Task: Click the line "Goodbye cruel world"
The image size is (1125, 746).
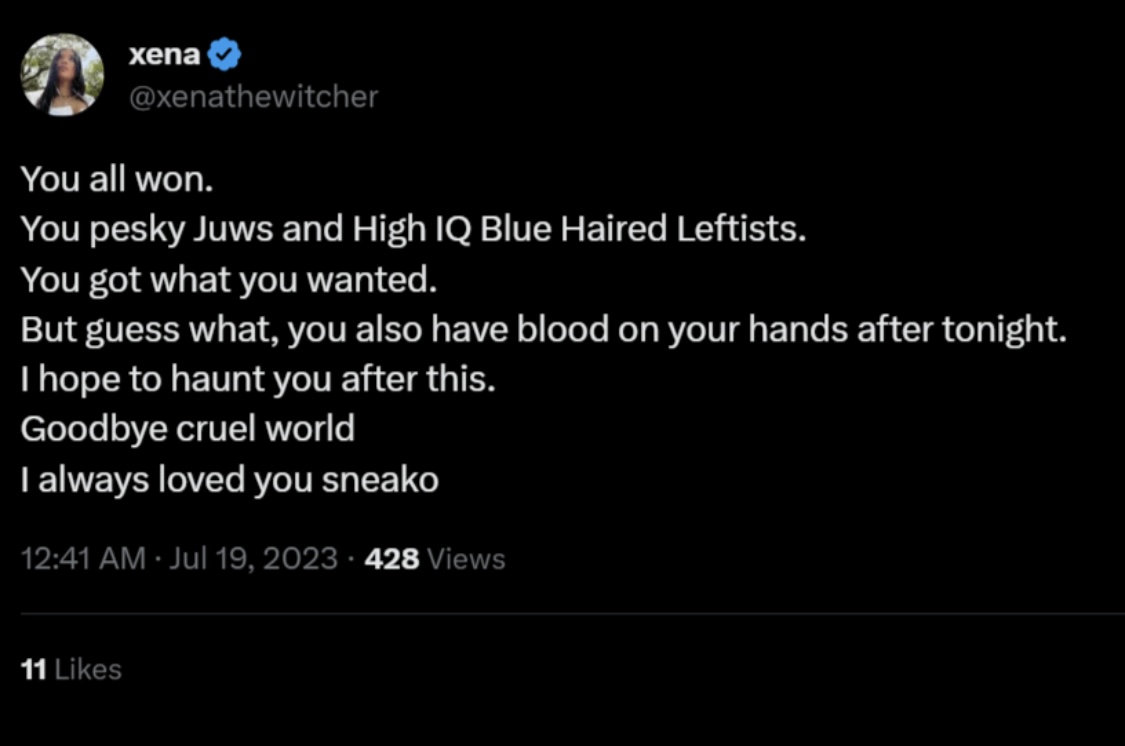Action: point(188,429)
